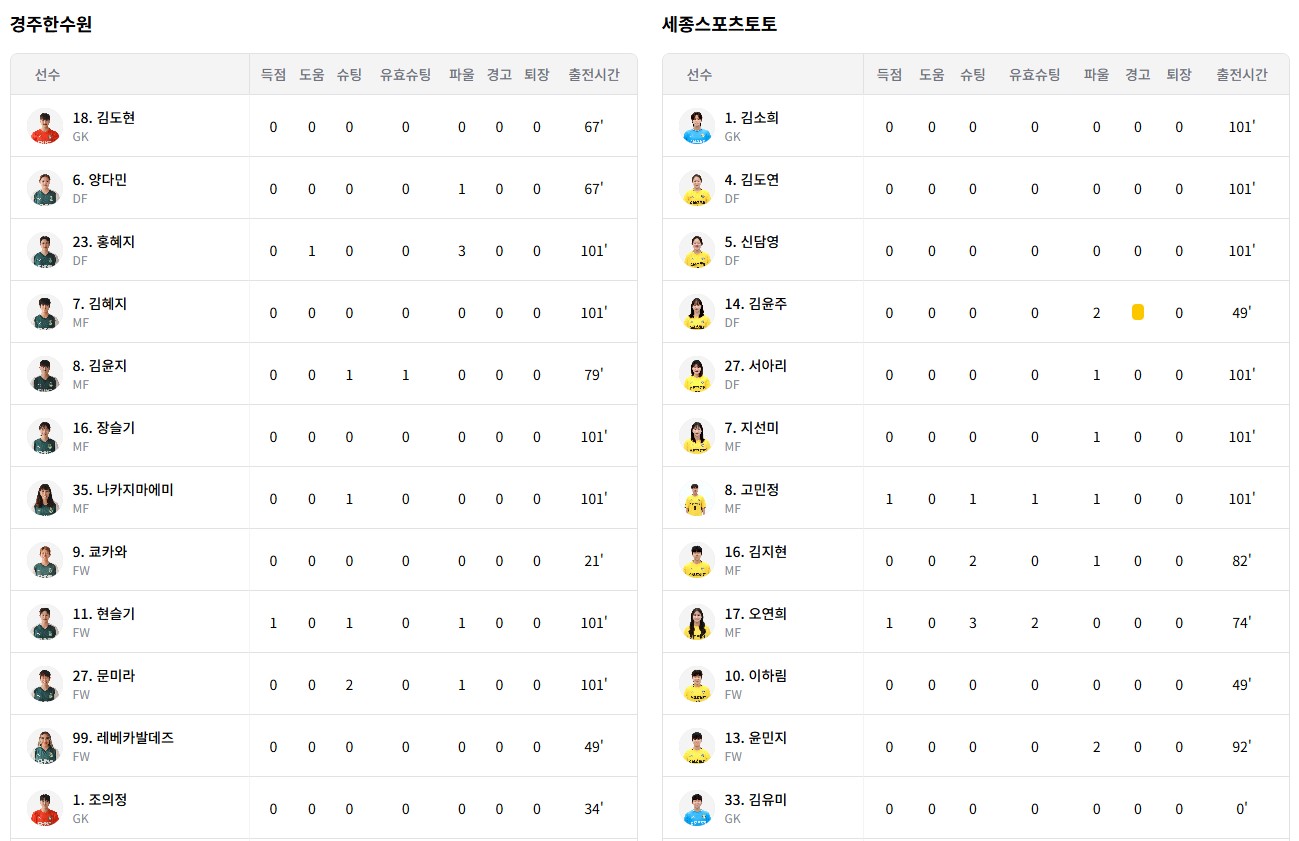Screen dimensions: 1299x841
Task: Select the 출전시간 header in 경주한수원 table
Action: [594, 75]
